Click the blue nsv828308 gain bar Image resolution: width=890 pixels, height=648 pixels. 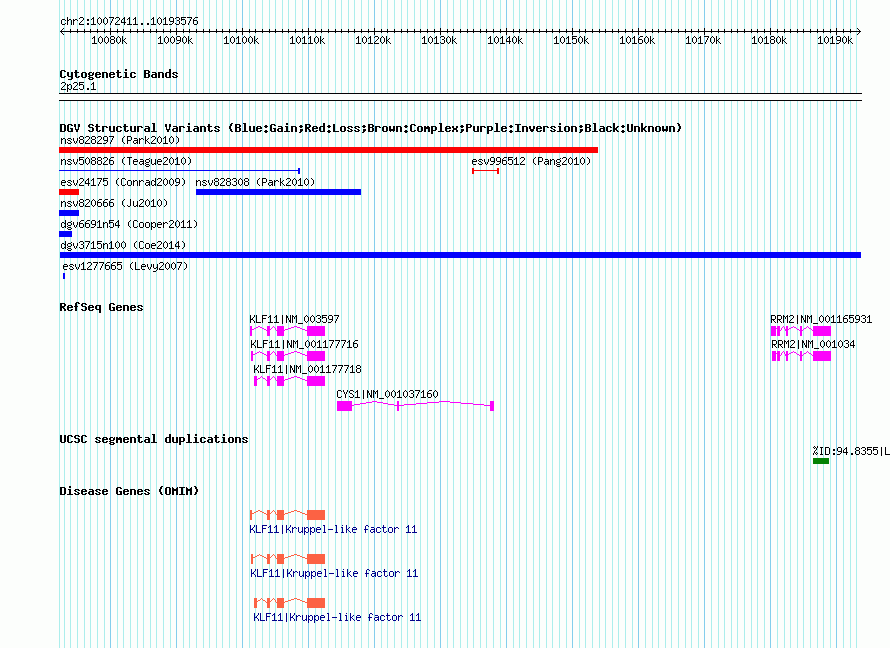278,192
